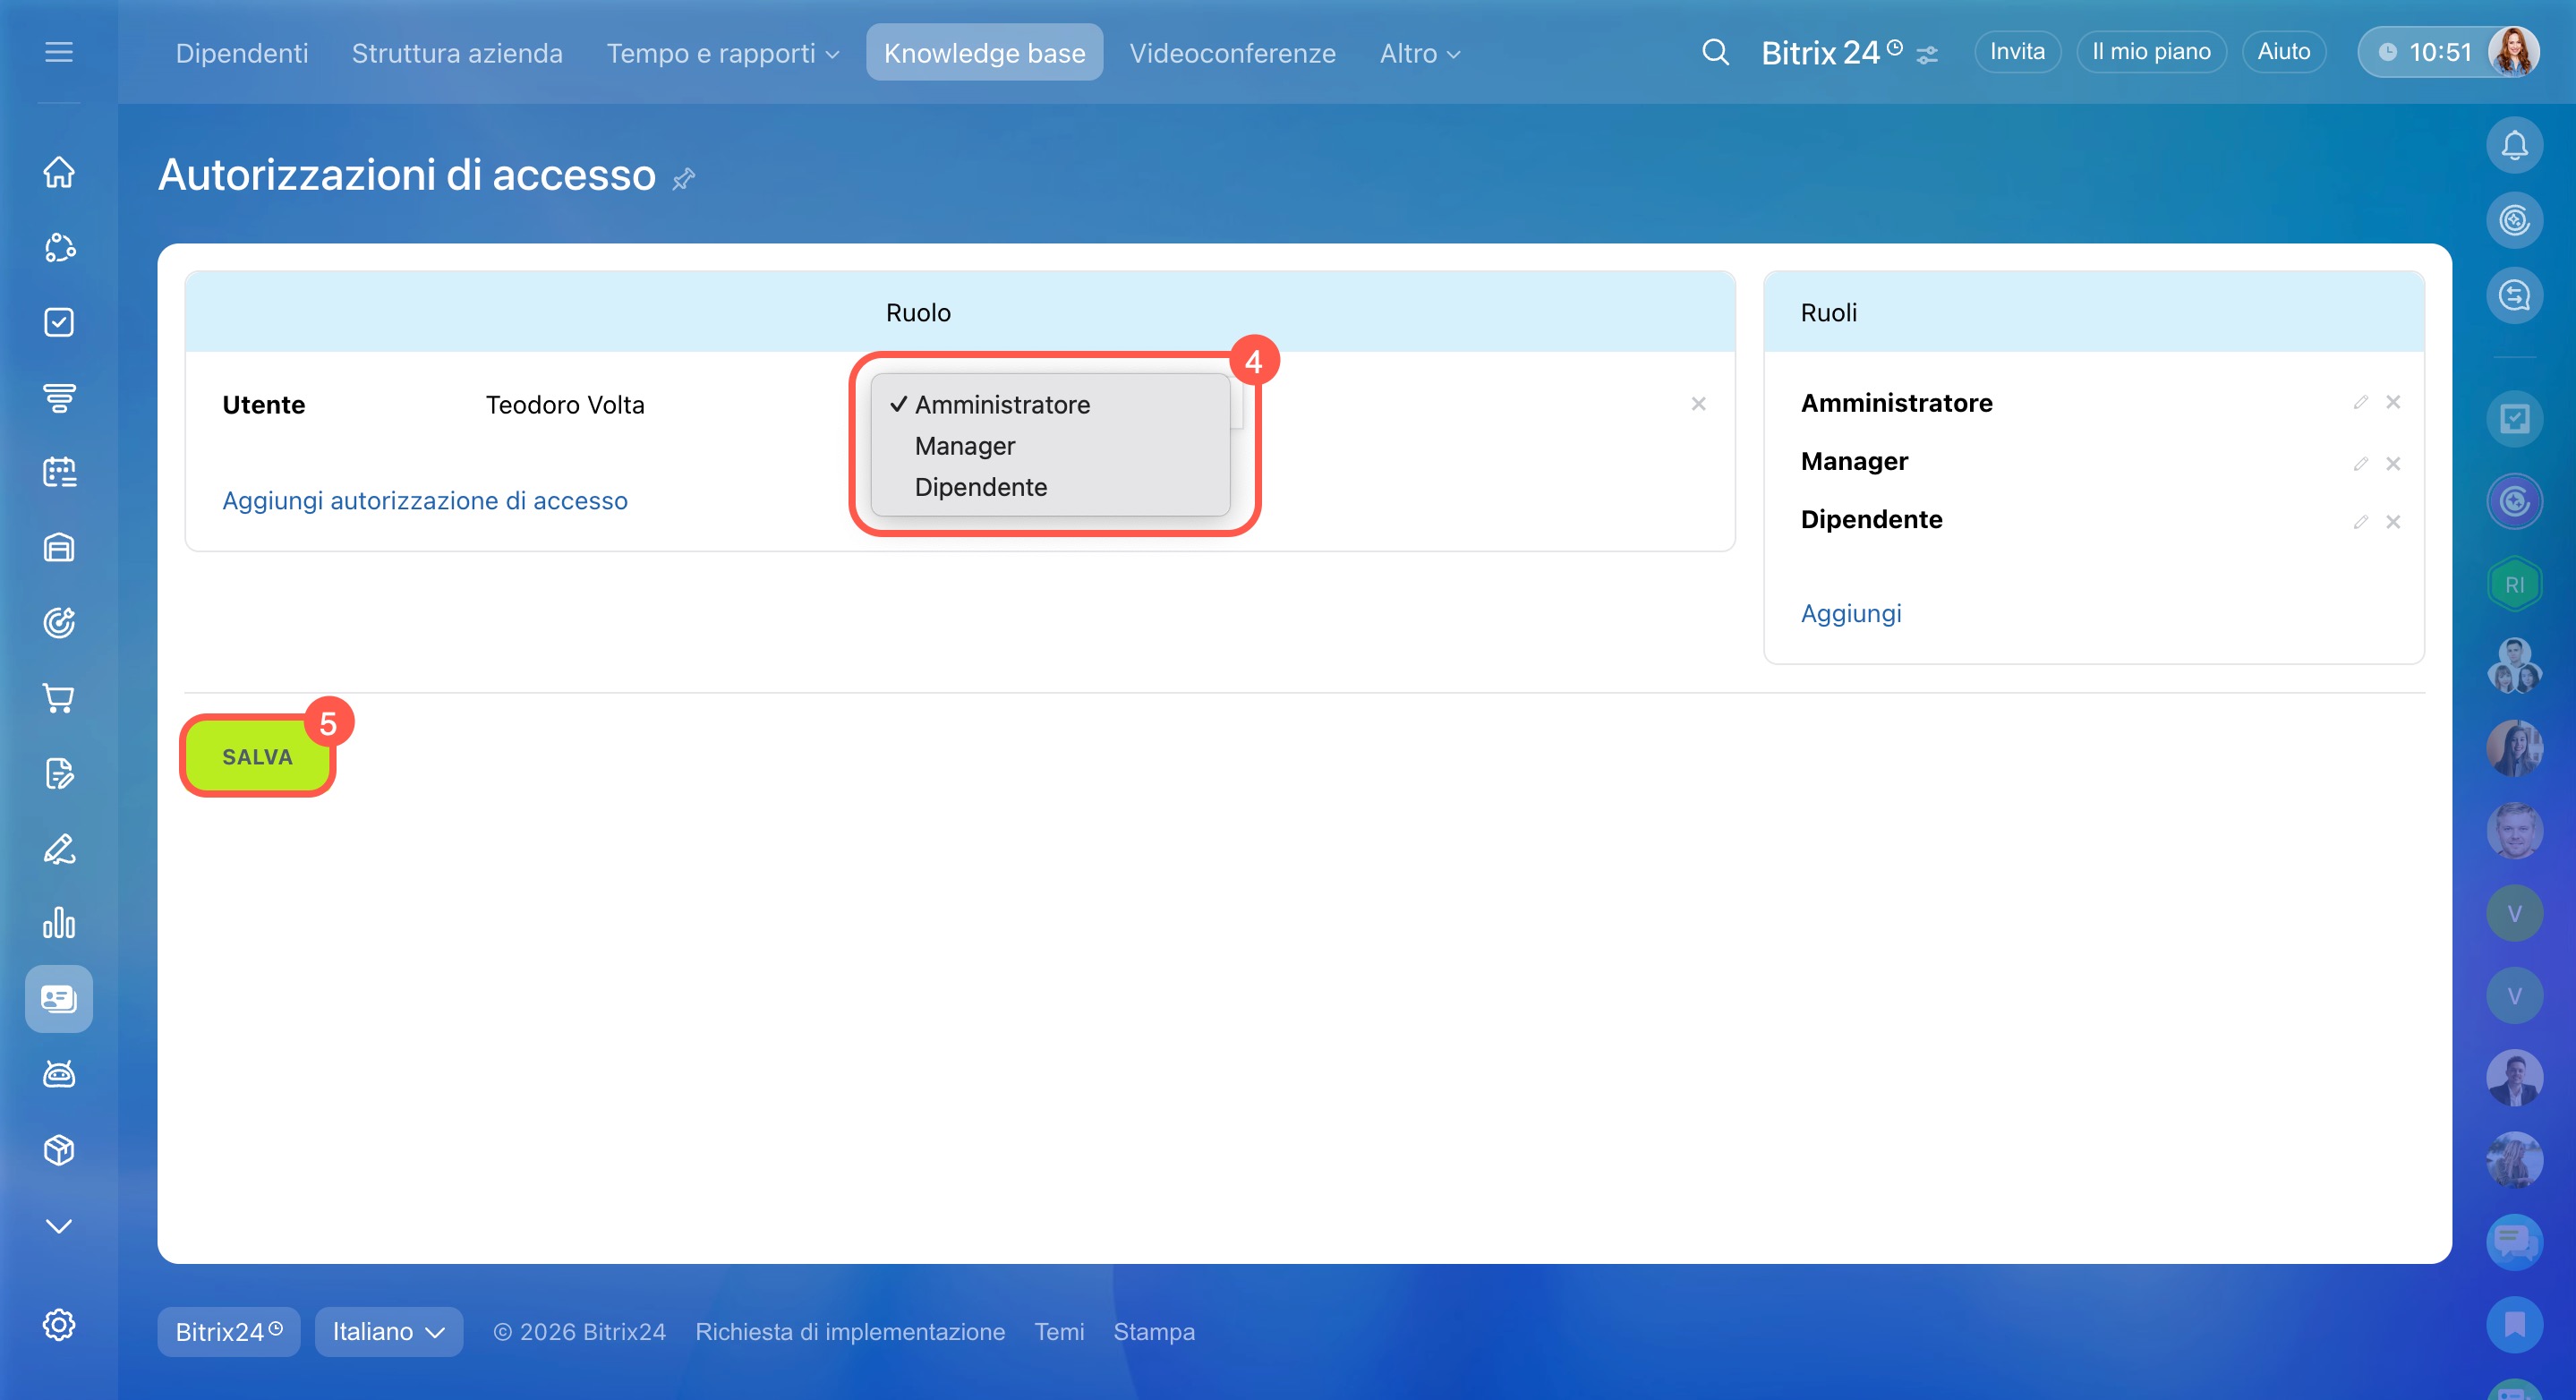This screenshot has width=2576, height=1400.
Task: Open the Tasks checkmark sidebar icon
Action: [x=59, y=322]
